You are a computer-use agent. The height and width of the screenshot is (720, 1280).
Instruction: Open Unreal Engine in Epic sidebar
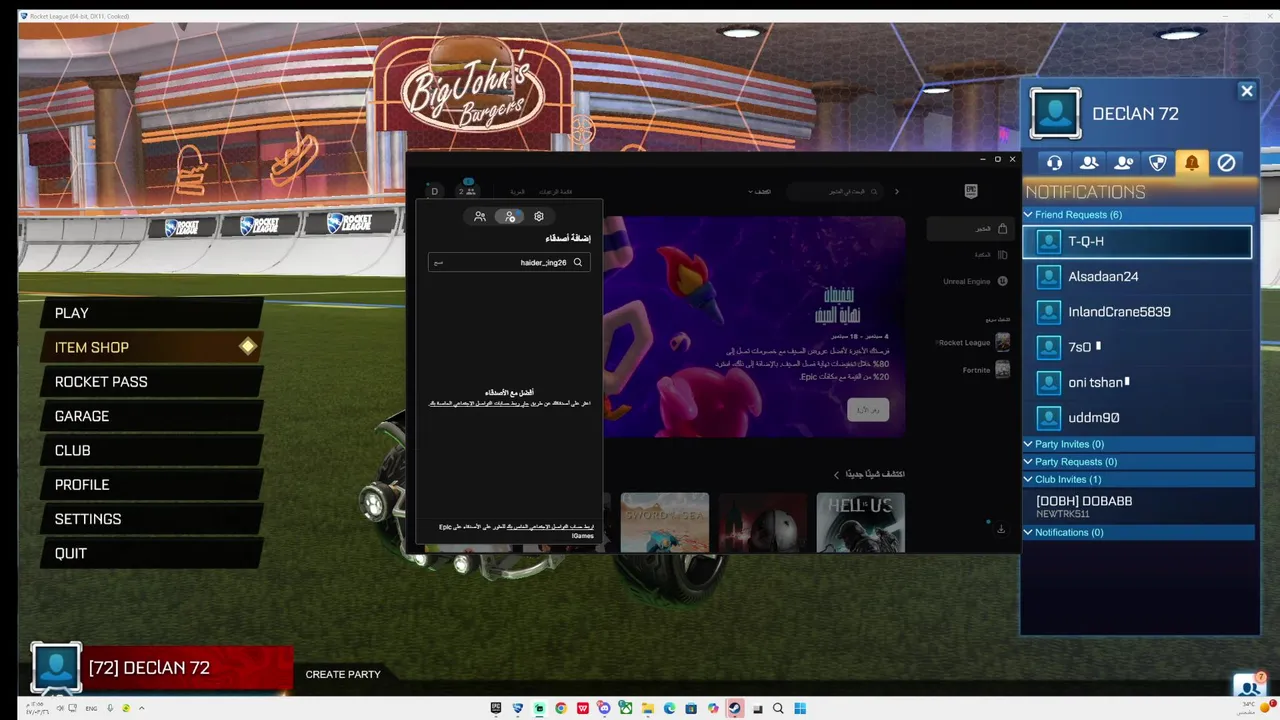tap(975, 282)
